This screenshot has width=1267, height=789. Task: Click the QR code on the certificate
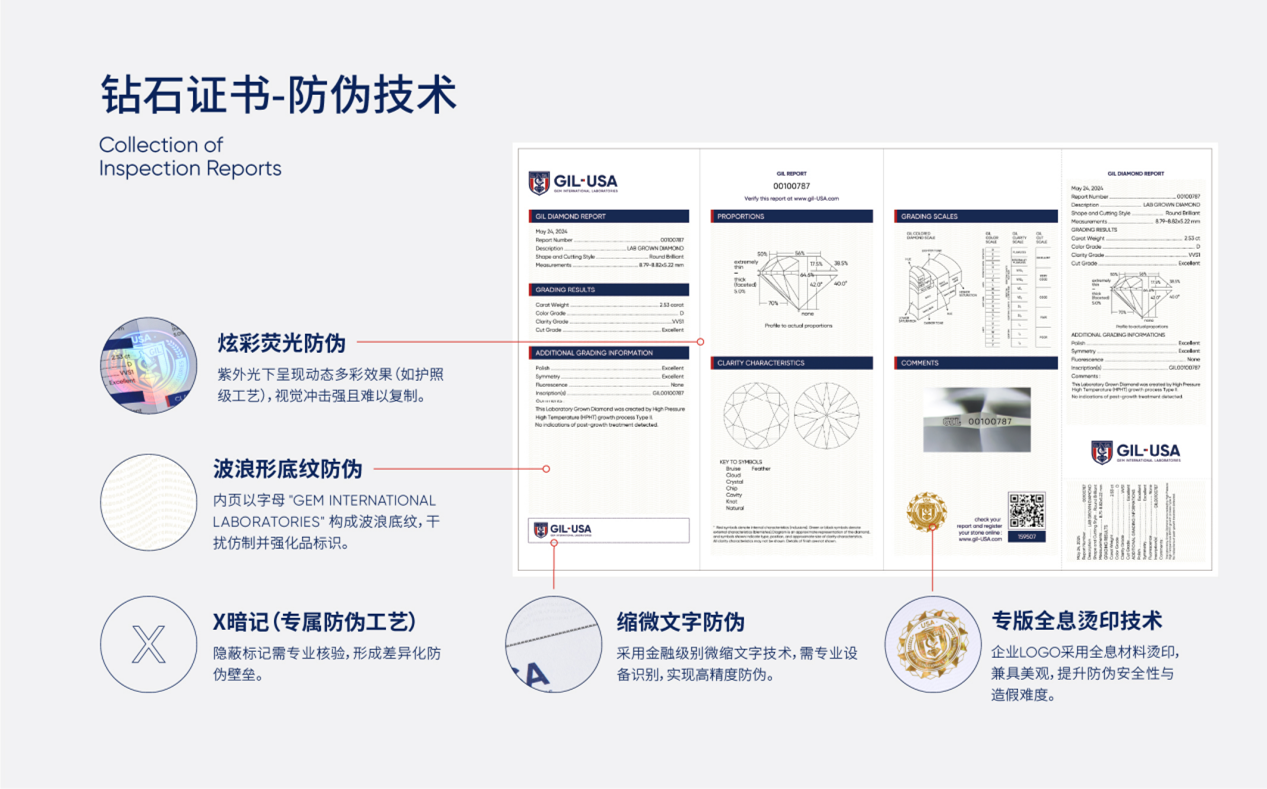click(1026, 510)
